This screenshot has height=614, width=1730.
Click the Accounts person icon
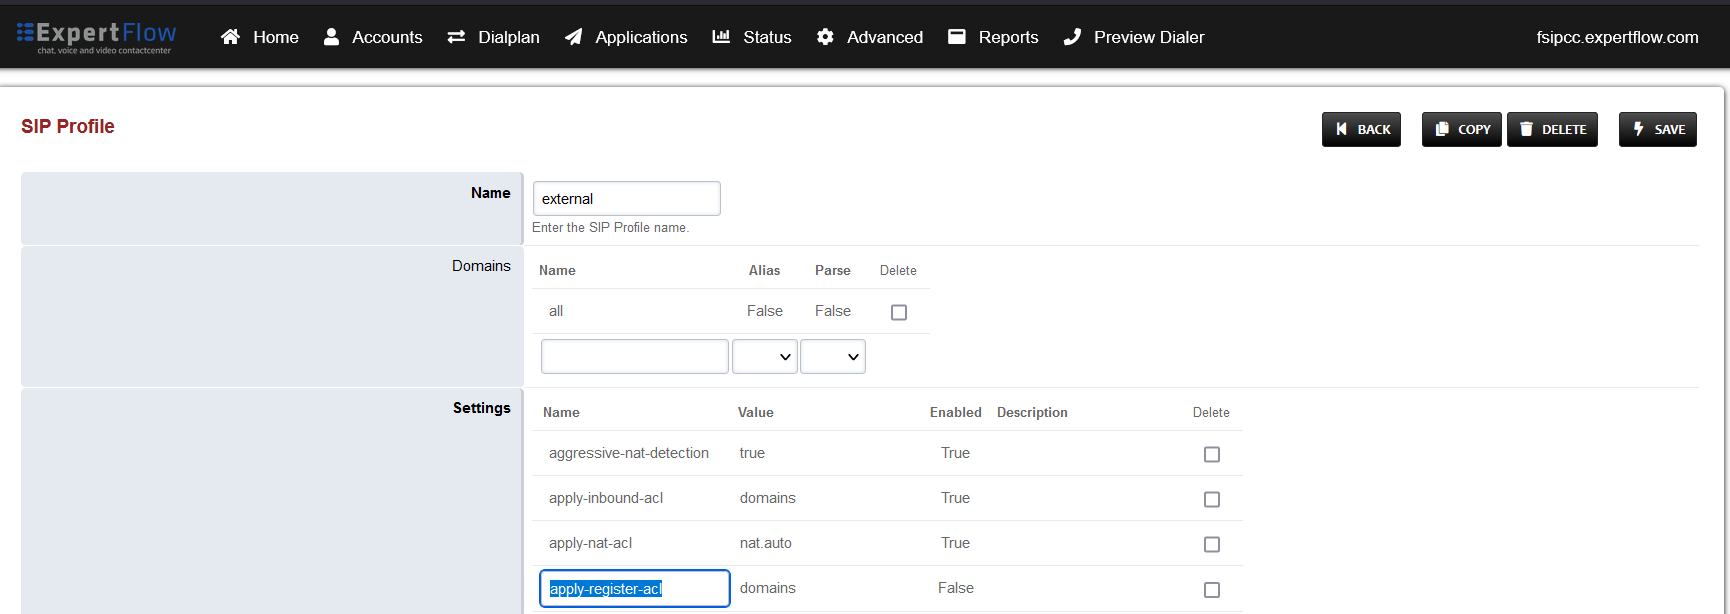(x=331, y=37)
